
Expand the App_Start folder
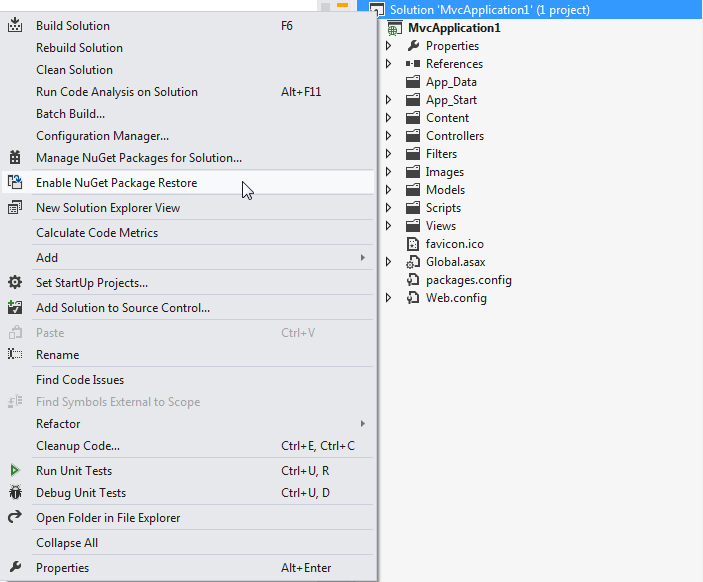coord(389,100)
